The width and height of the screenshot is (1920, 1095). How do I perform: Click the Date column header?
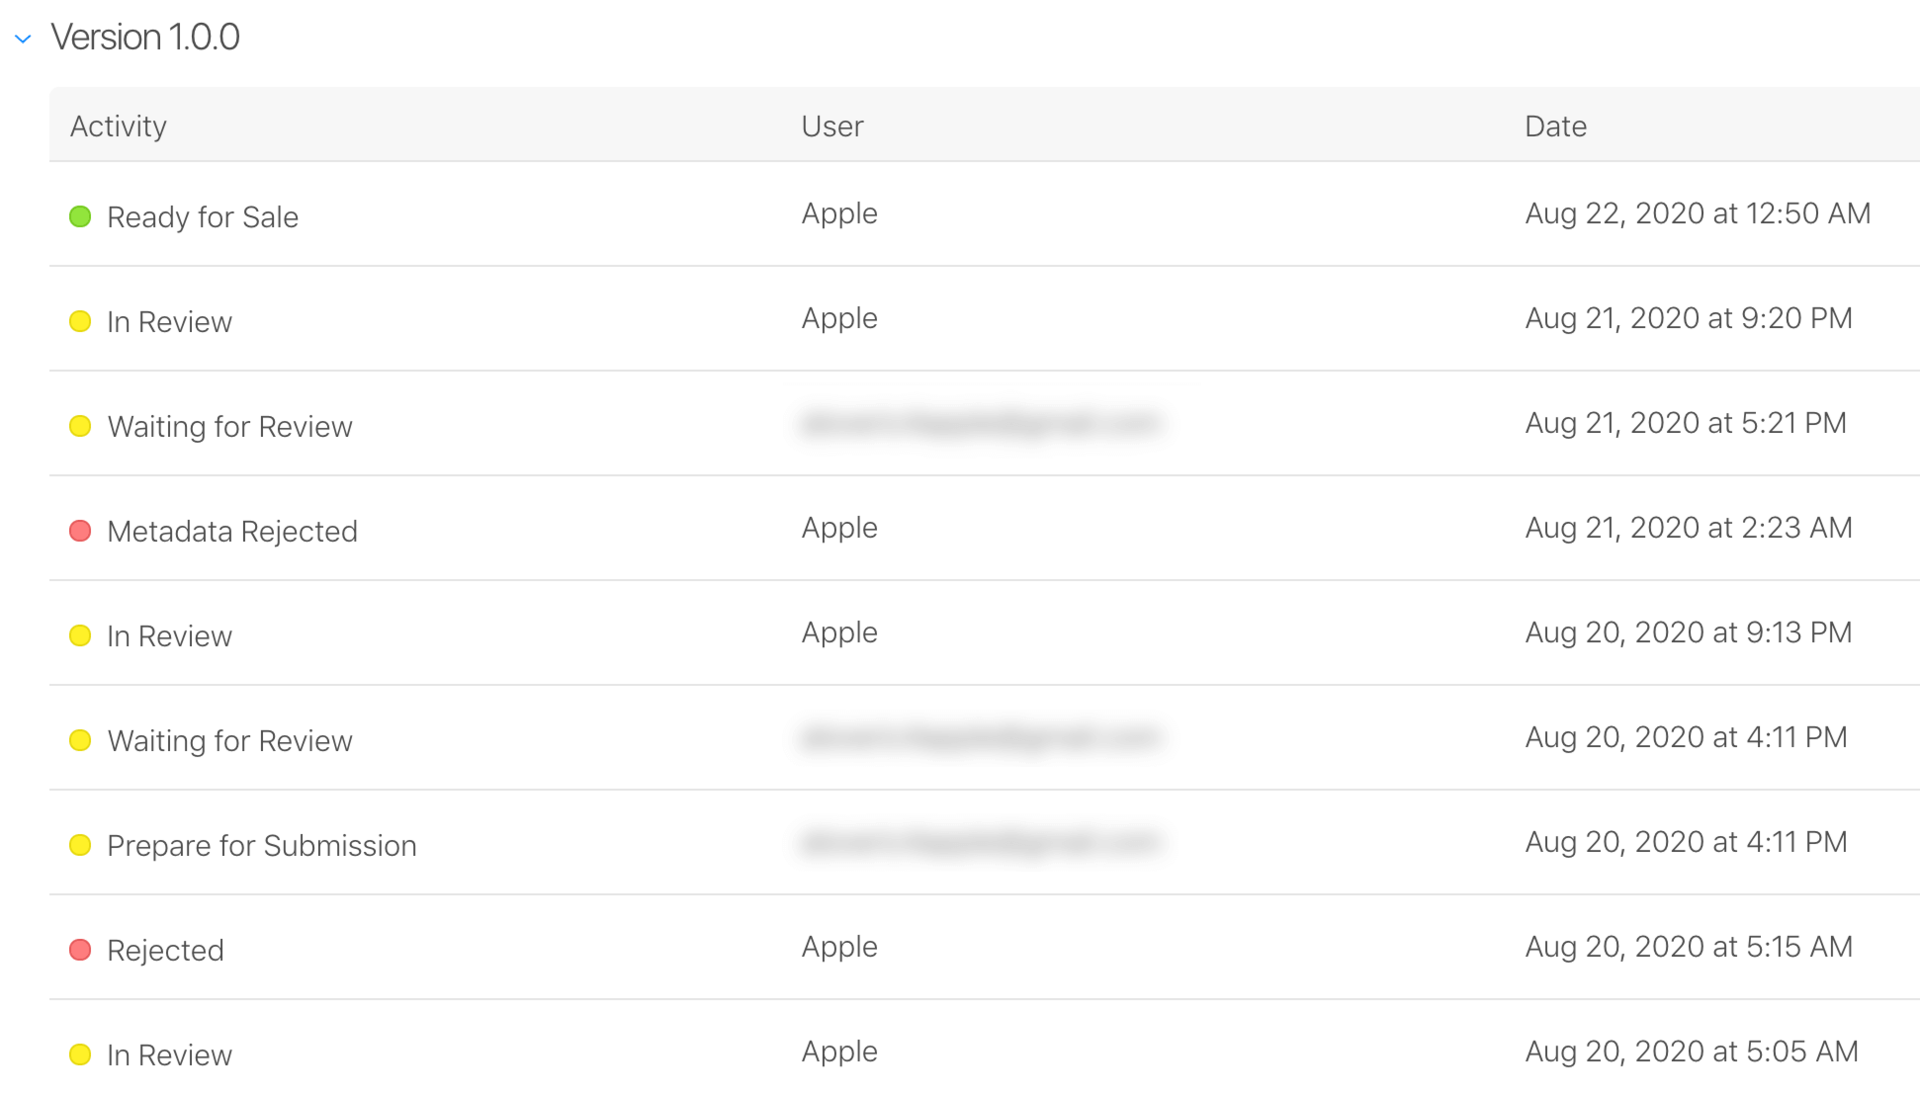click(1555, 126)
